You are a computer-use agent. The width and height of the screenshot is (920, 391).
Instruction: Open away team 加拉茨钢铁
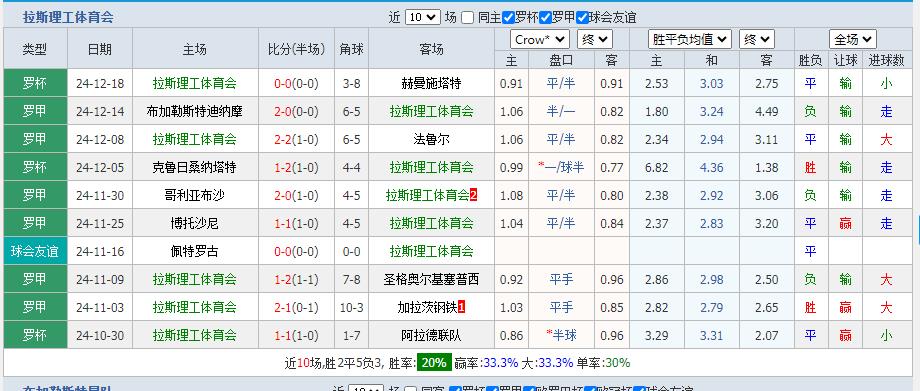(x=427, y=307)
